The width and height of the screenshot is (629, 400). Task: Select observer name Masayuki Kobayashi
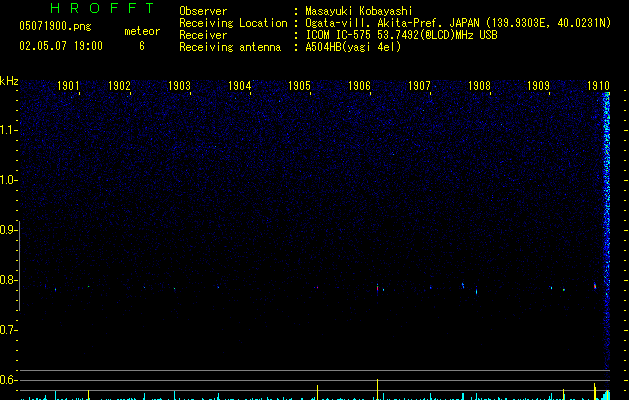(x=359, y=11)
